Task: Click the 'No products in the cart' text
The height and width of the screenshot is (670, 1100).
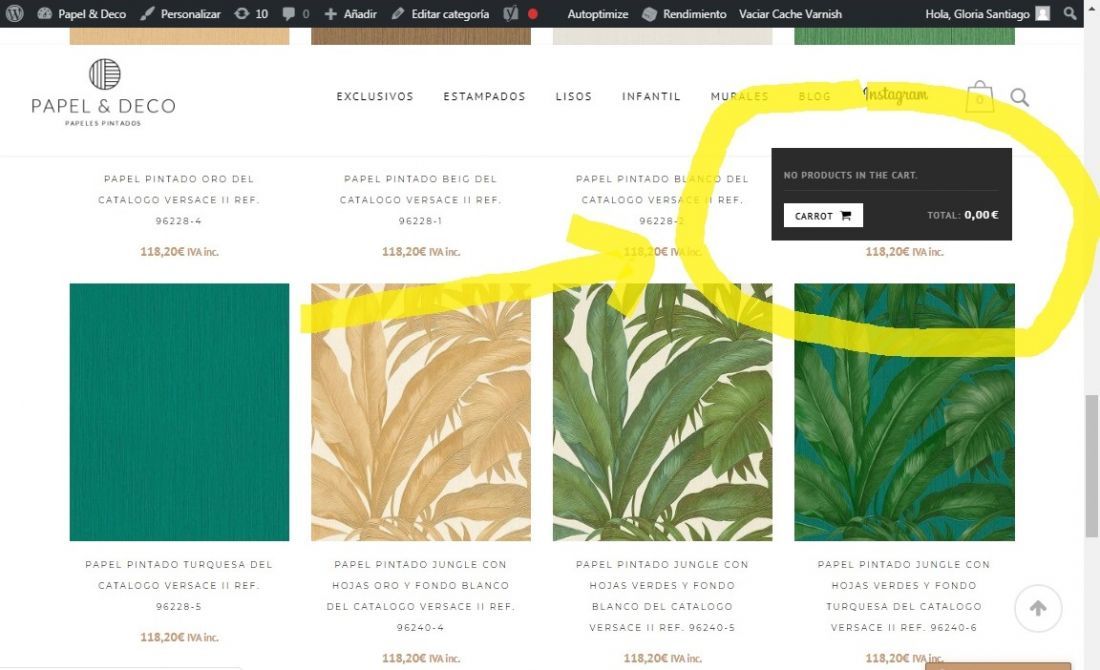Action: click(850, 175)
